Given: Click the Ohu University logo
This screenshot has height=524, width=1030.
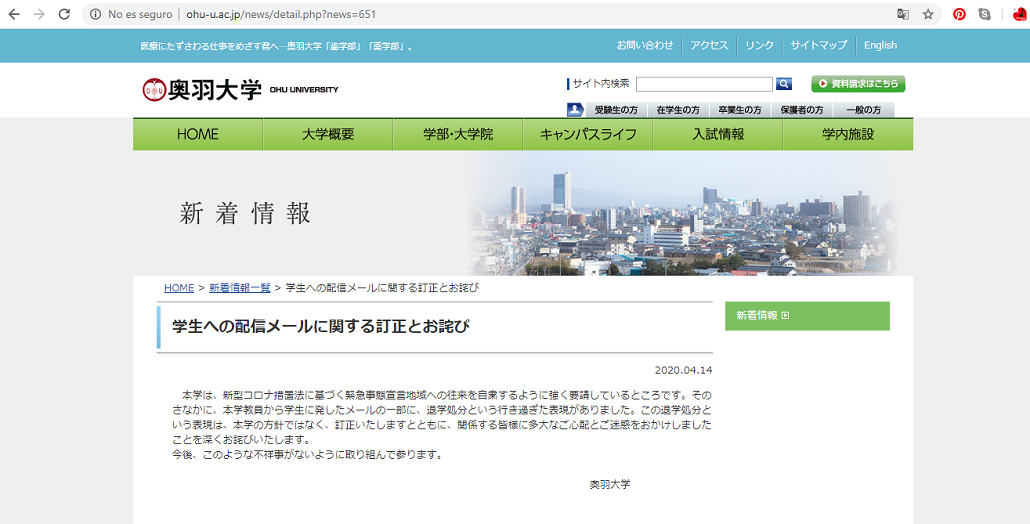Looking at the screenshot, I should [240, 89].
